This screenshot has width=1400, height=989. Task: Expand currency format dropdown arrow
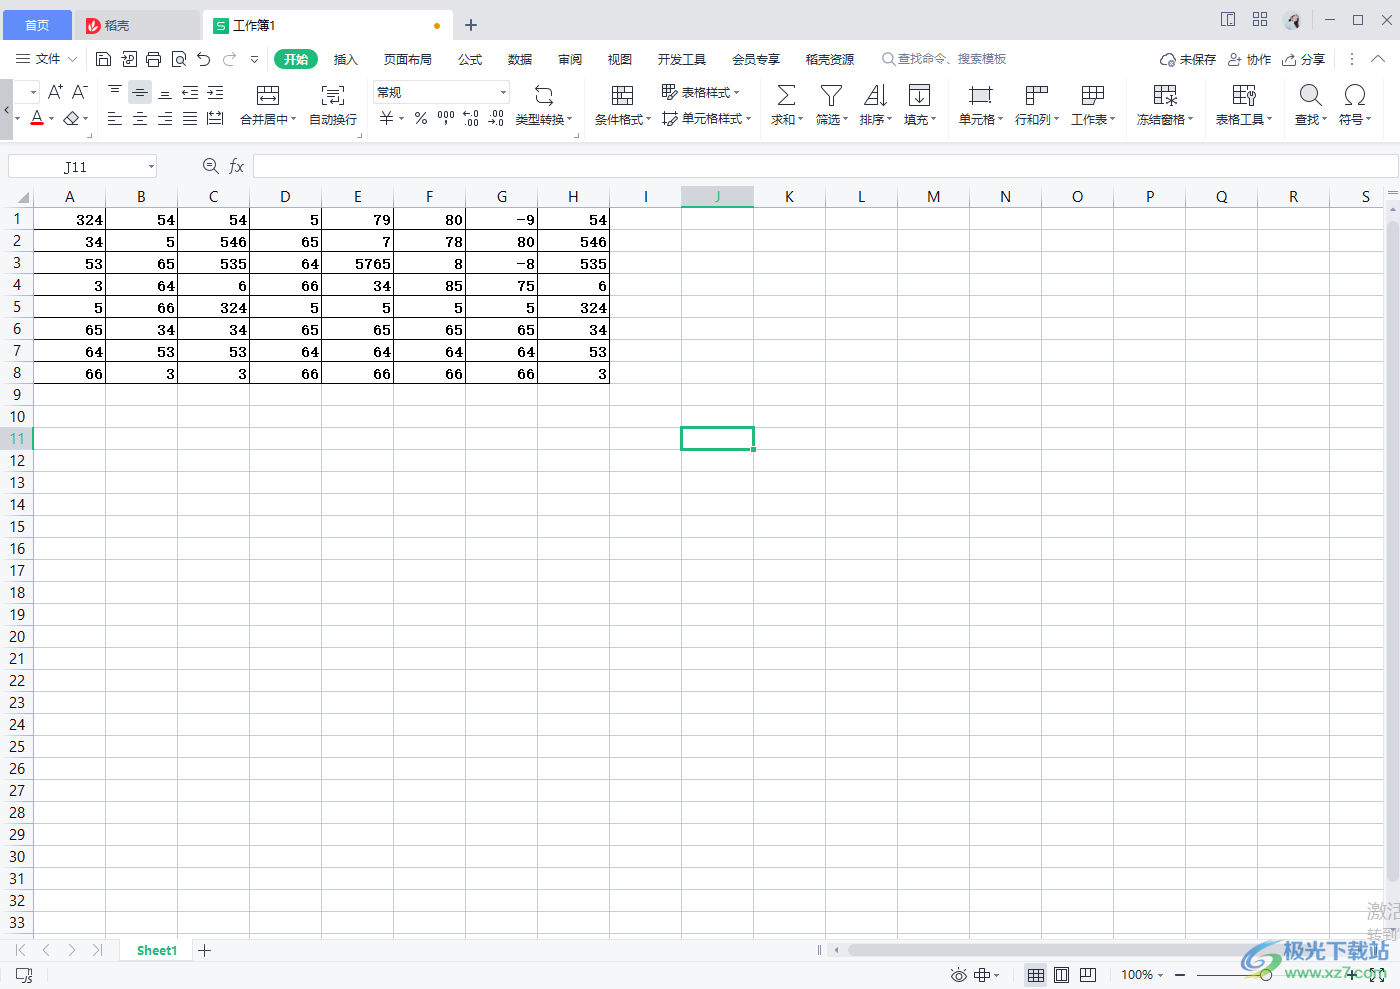click(x=402, y=119)
